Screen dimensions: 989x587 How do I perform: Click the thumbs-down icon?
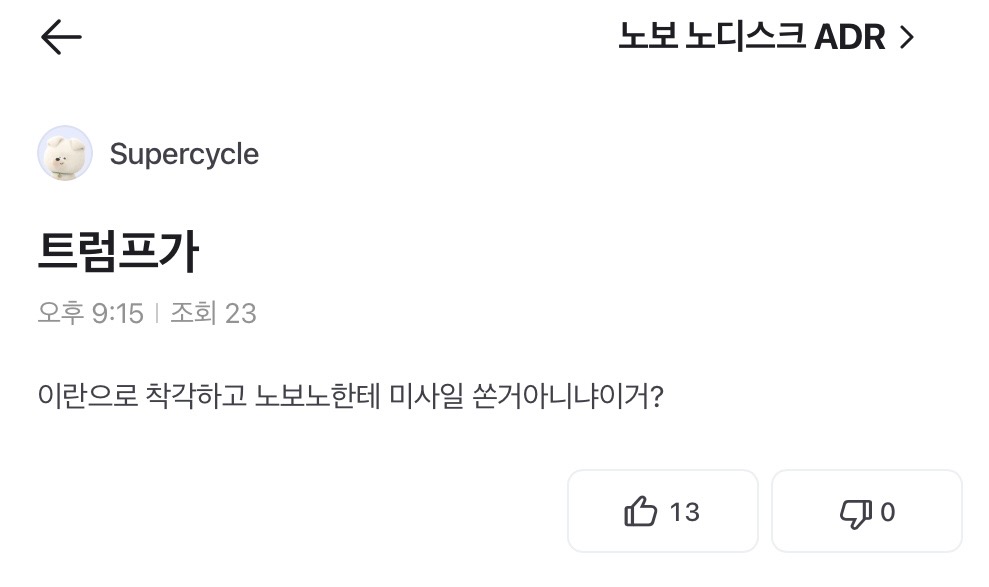click(x=855, y=513)
